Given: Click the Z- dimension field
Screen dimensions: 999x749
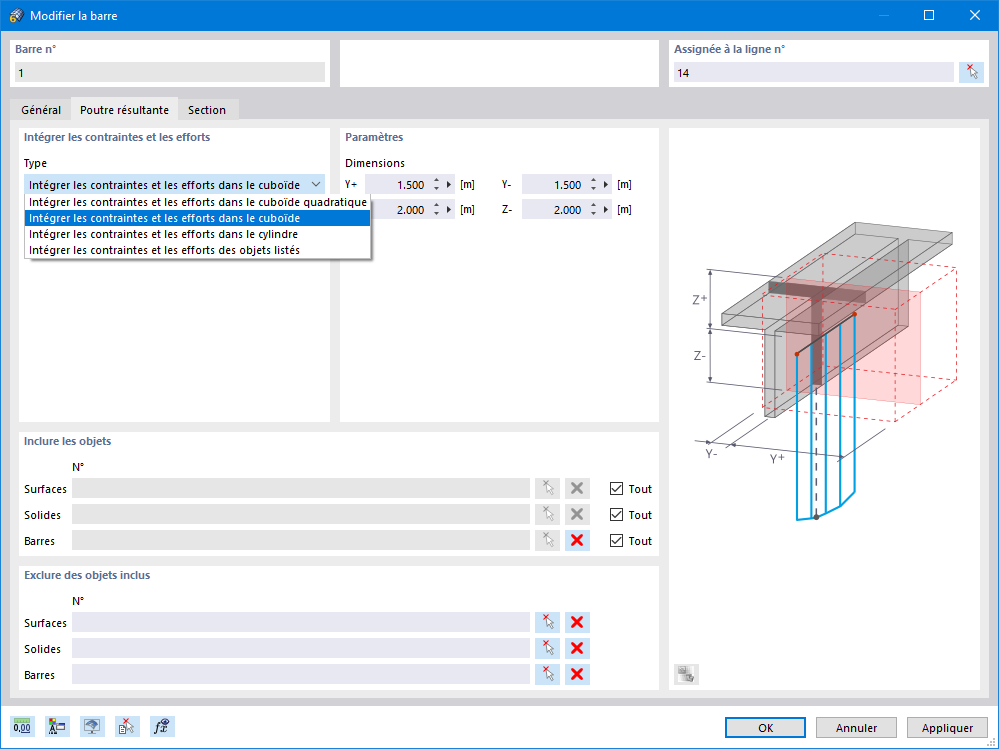Looking at the screenshot, I should [x=555, y=210].
